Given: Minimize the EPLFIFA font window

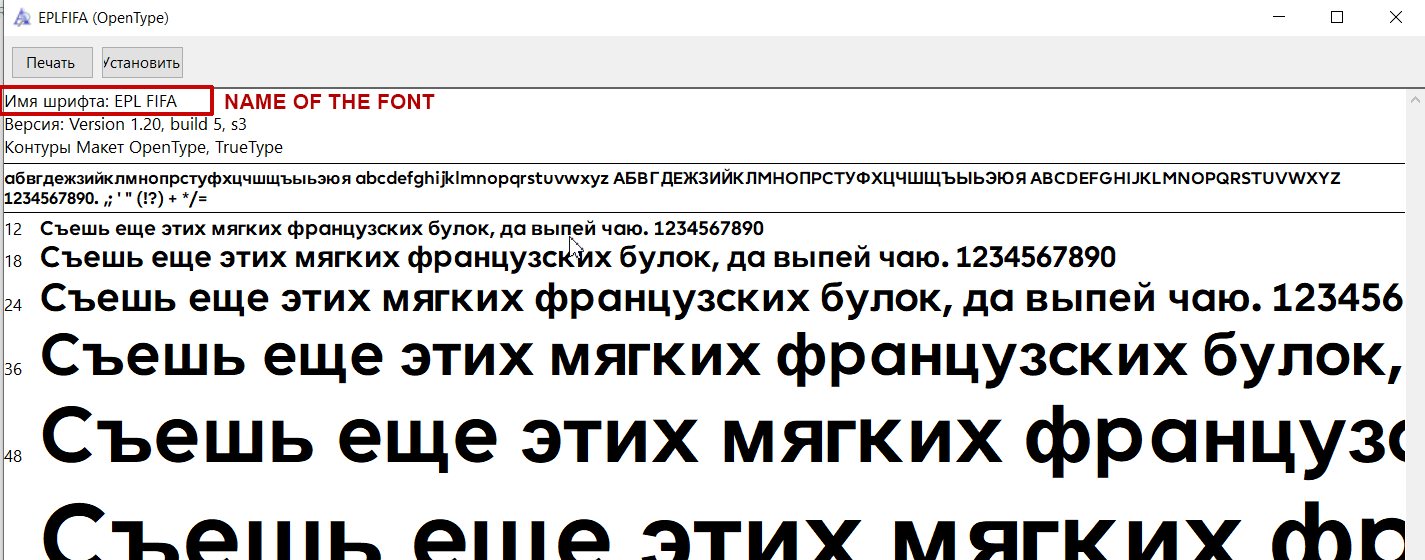Looking at the screenshot, I should coord(1280,17).
